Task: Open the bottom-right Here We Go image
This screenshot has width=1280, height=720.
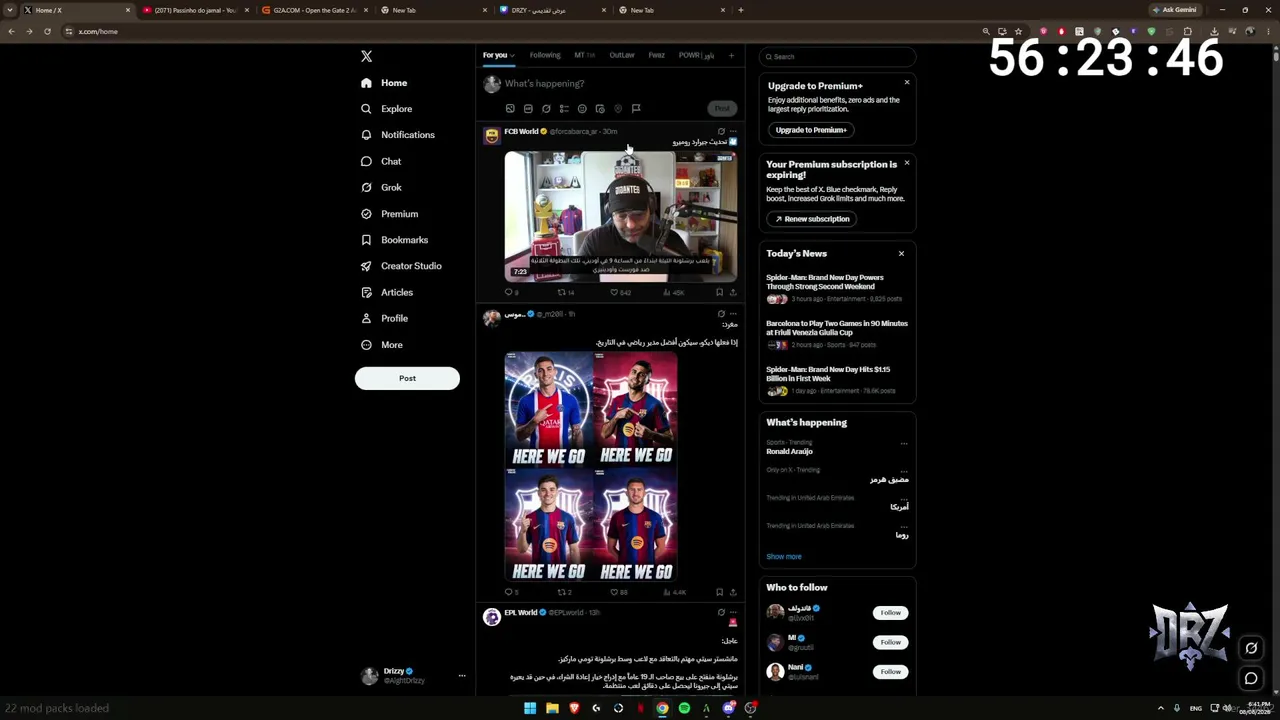Action: coord(635,525)
